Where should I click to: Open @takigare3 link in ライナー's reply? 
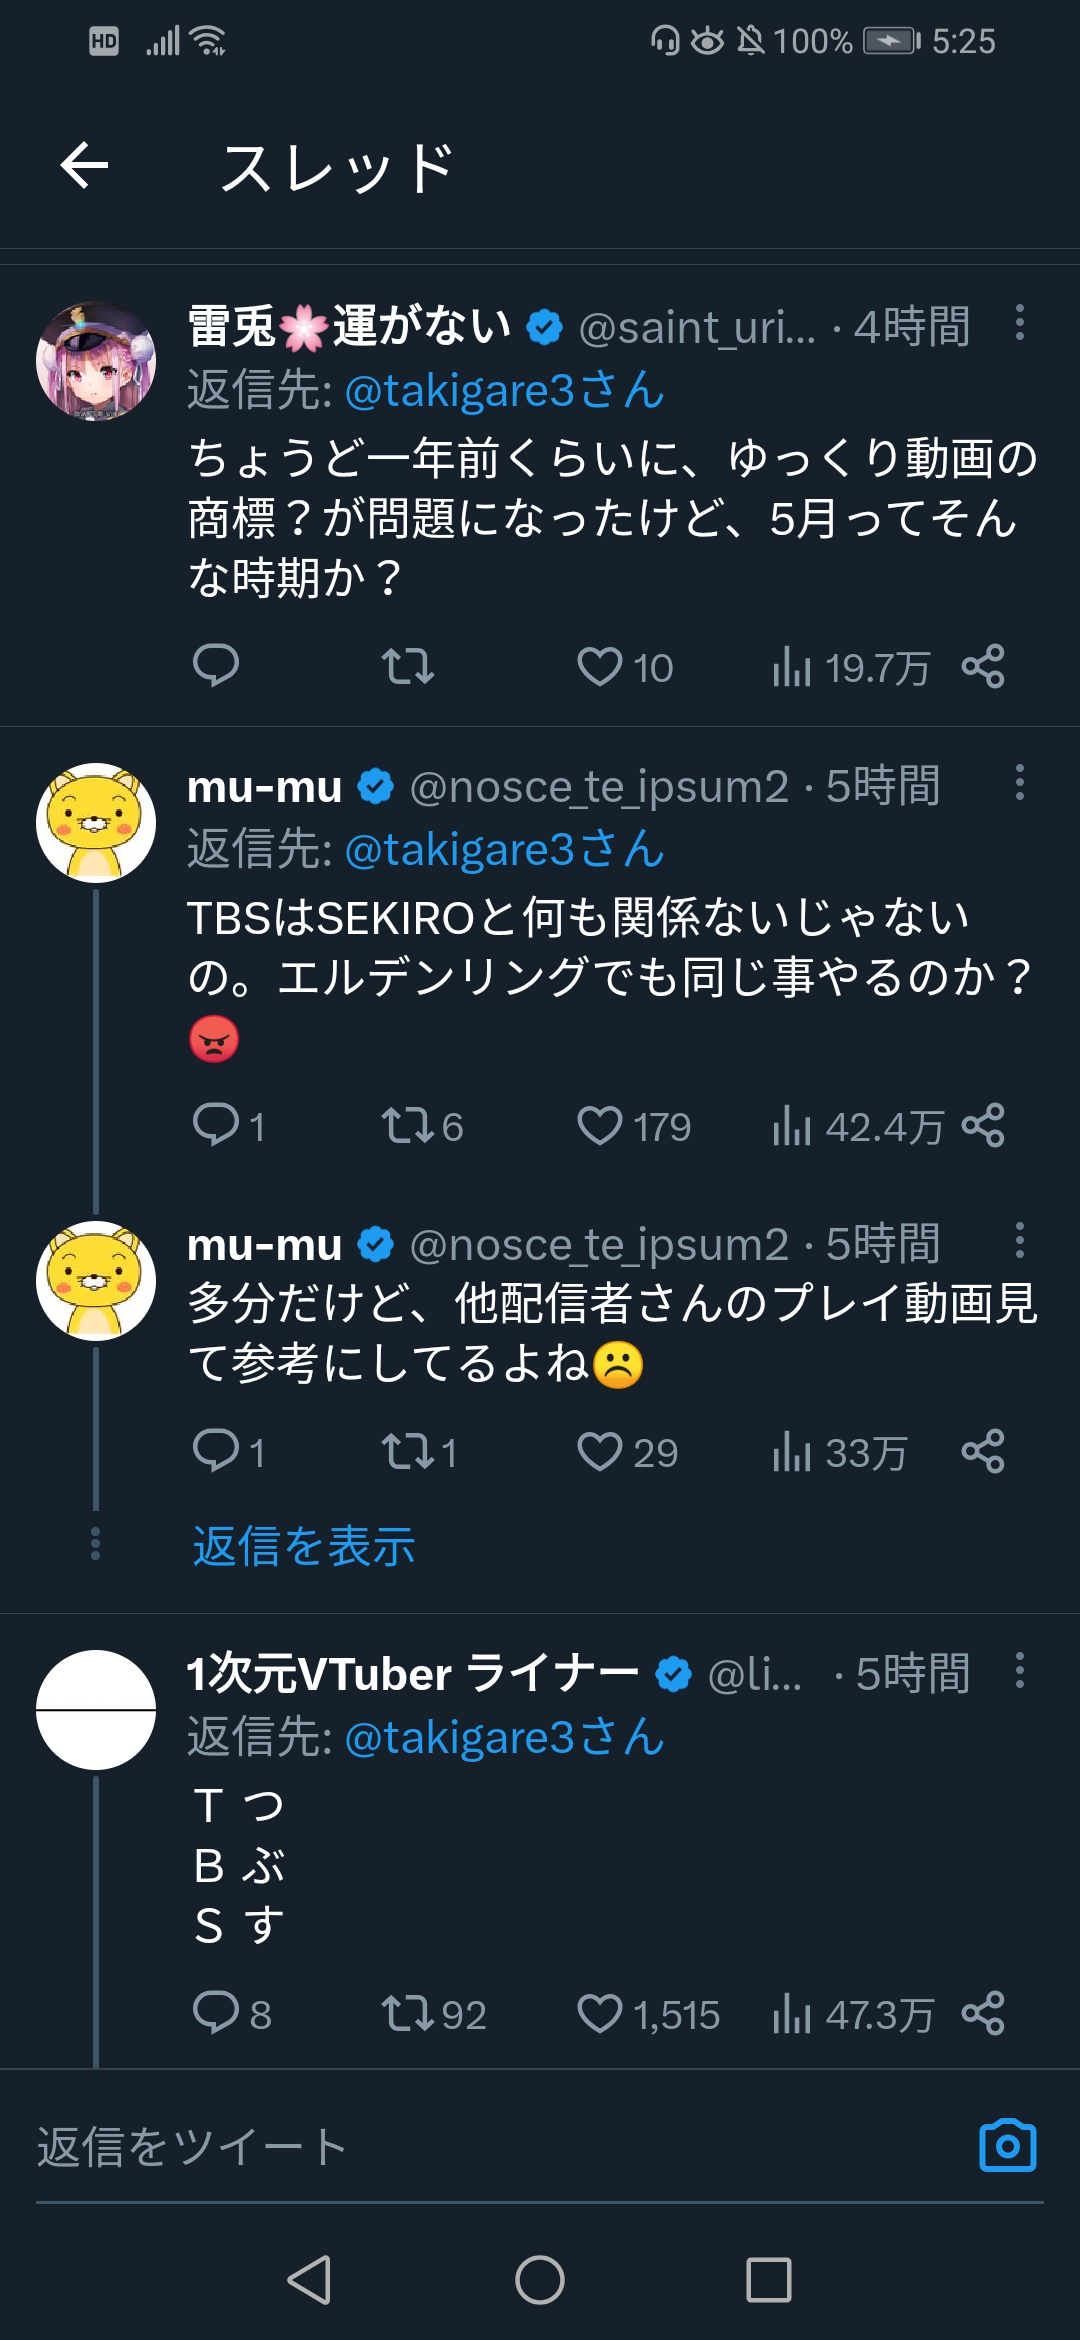coord(504,1737)
